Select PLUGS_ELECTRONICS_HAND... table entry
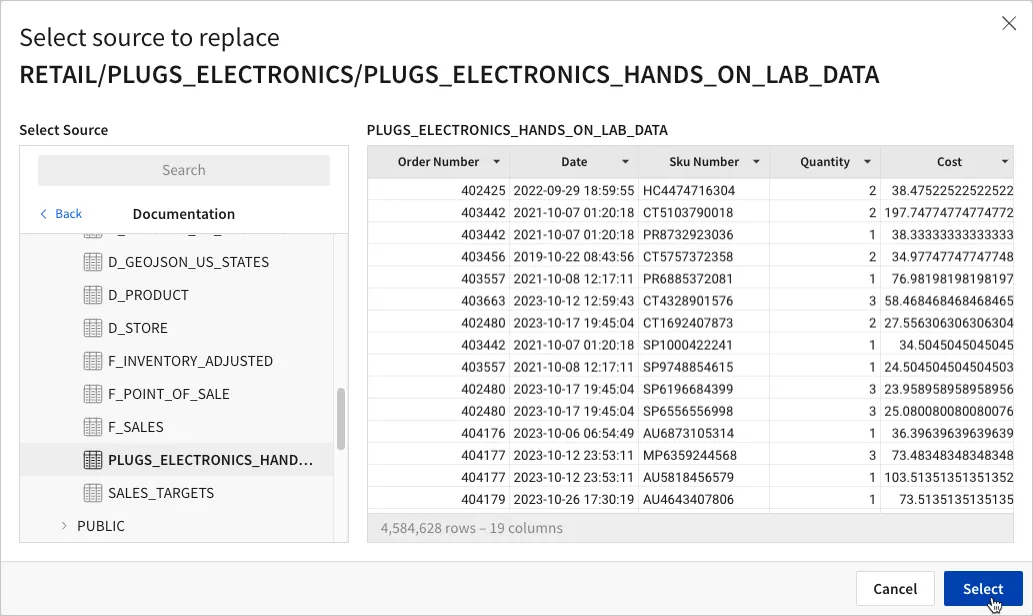The width and height of the screenshot is (1033, 616). (177, 460)
